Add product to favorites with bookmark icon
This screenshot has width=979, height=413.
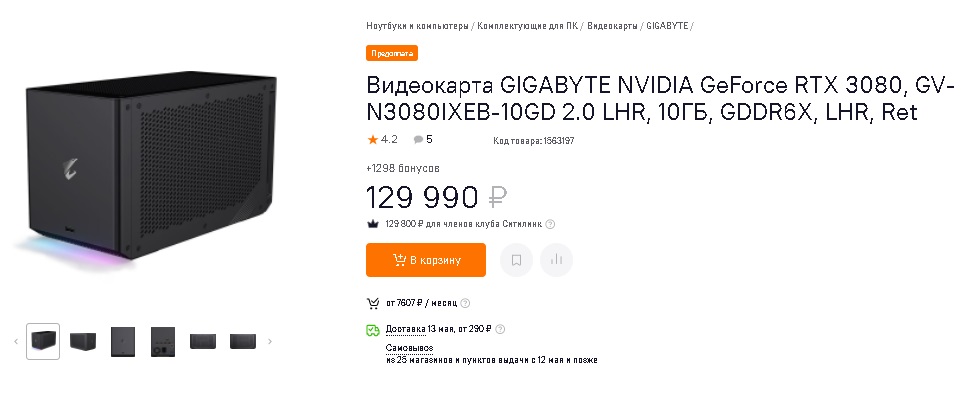516,260
